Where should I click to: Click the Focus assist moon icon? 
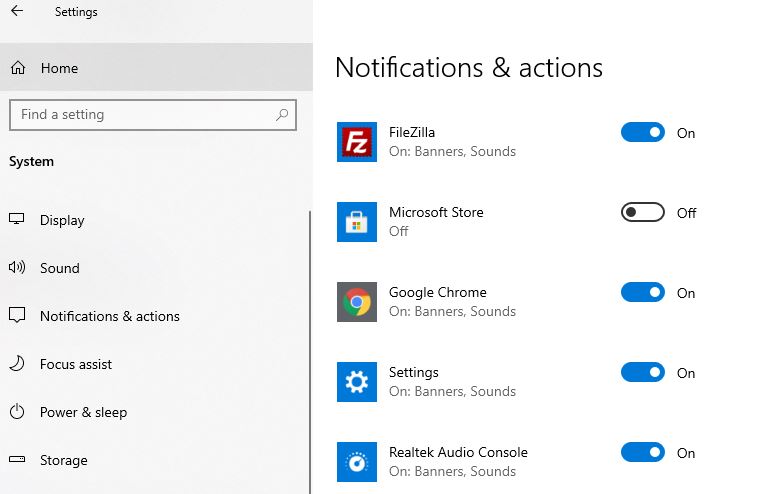point(17,364)
